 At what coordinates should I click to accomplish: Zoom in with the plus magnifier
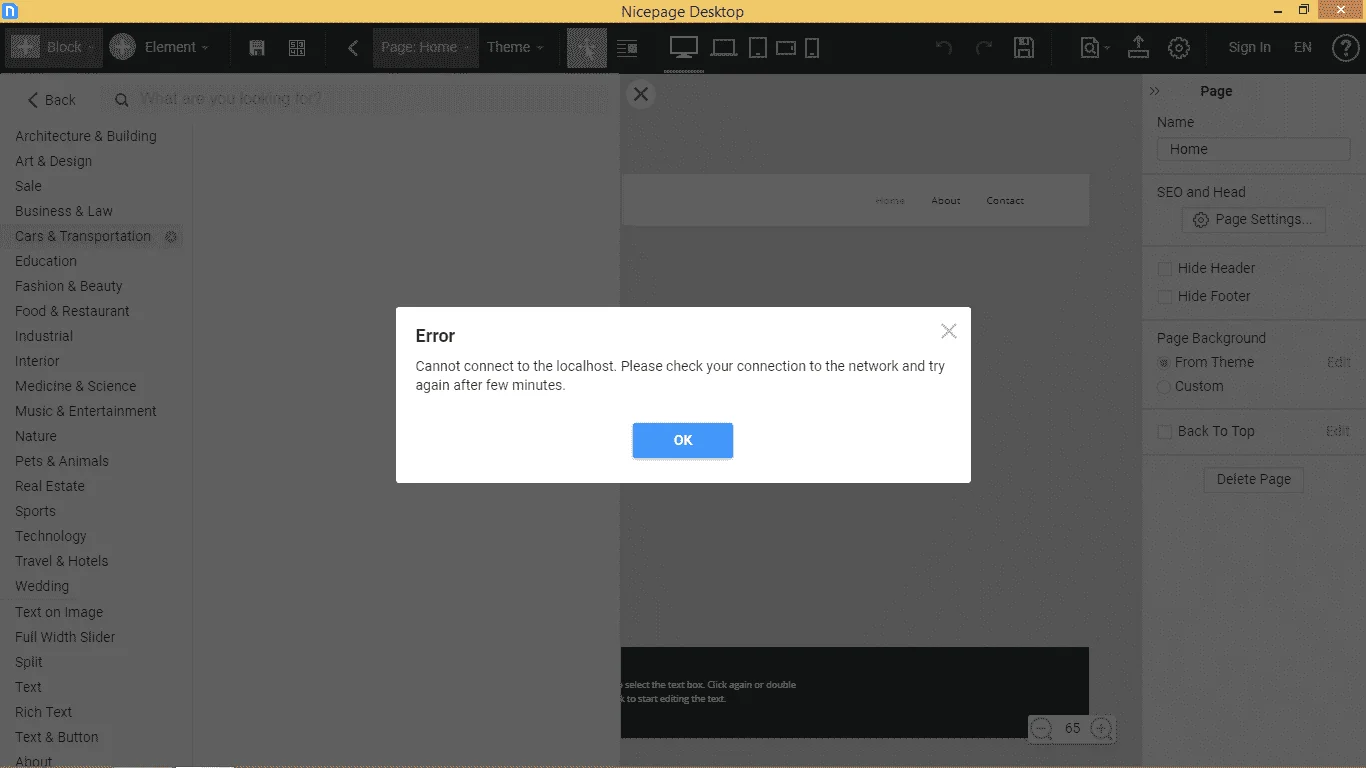click(1101, 729)
